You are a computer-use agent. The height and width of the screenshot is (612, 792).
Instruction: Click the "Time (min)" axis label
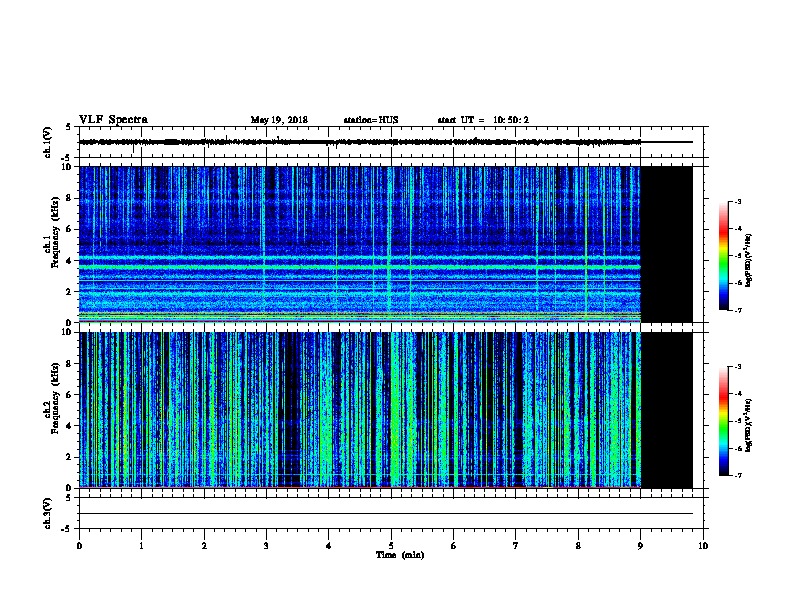pyautogui.click(x=400, y=555)
